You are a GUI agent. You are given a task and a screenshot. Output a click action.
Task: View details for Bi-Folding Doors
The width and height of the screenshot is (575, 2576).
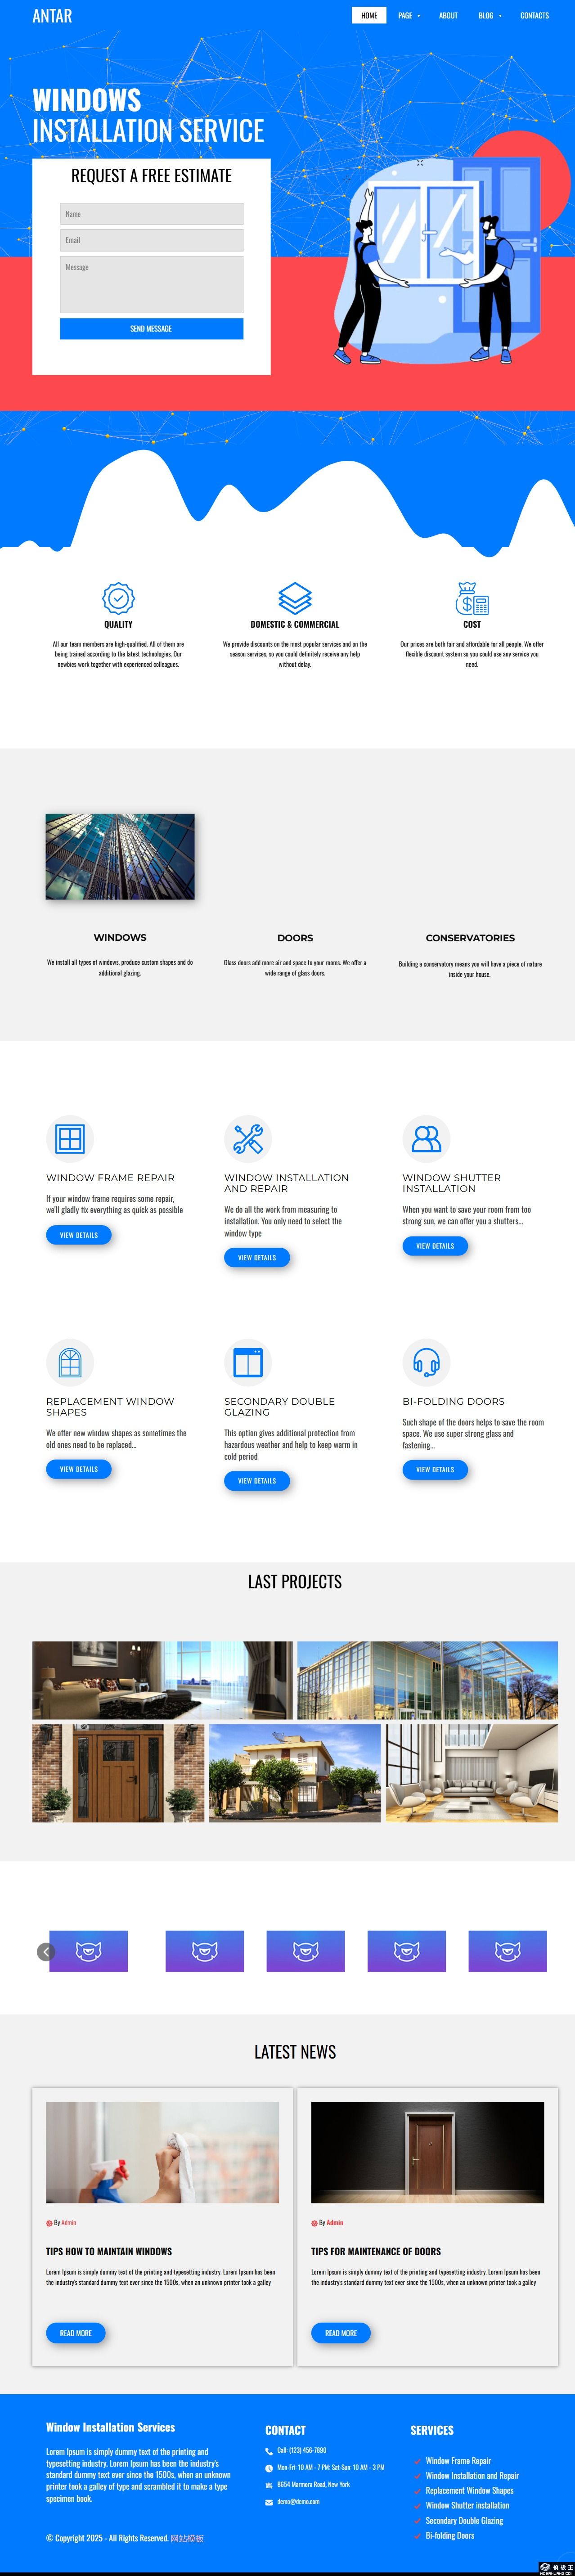pos(435,1470)
